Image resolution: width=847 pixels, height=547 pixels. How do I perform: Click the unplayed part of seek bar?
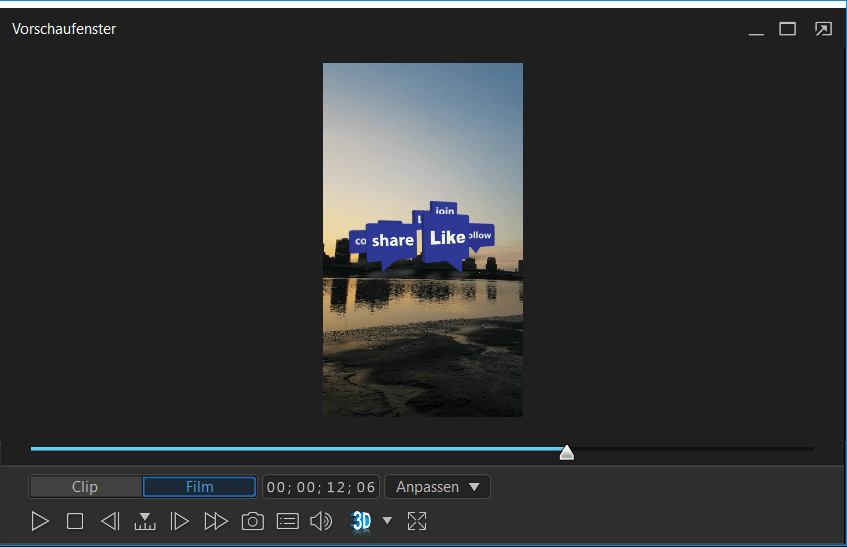click(x=694, y=449)
